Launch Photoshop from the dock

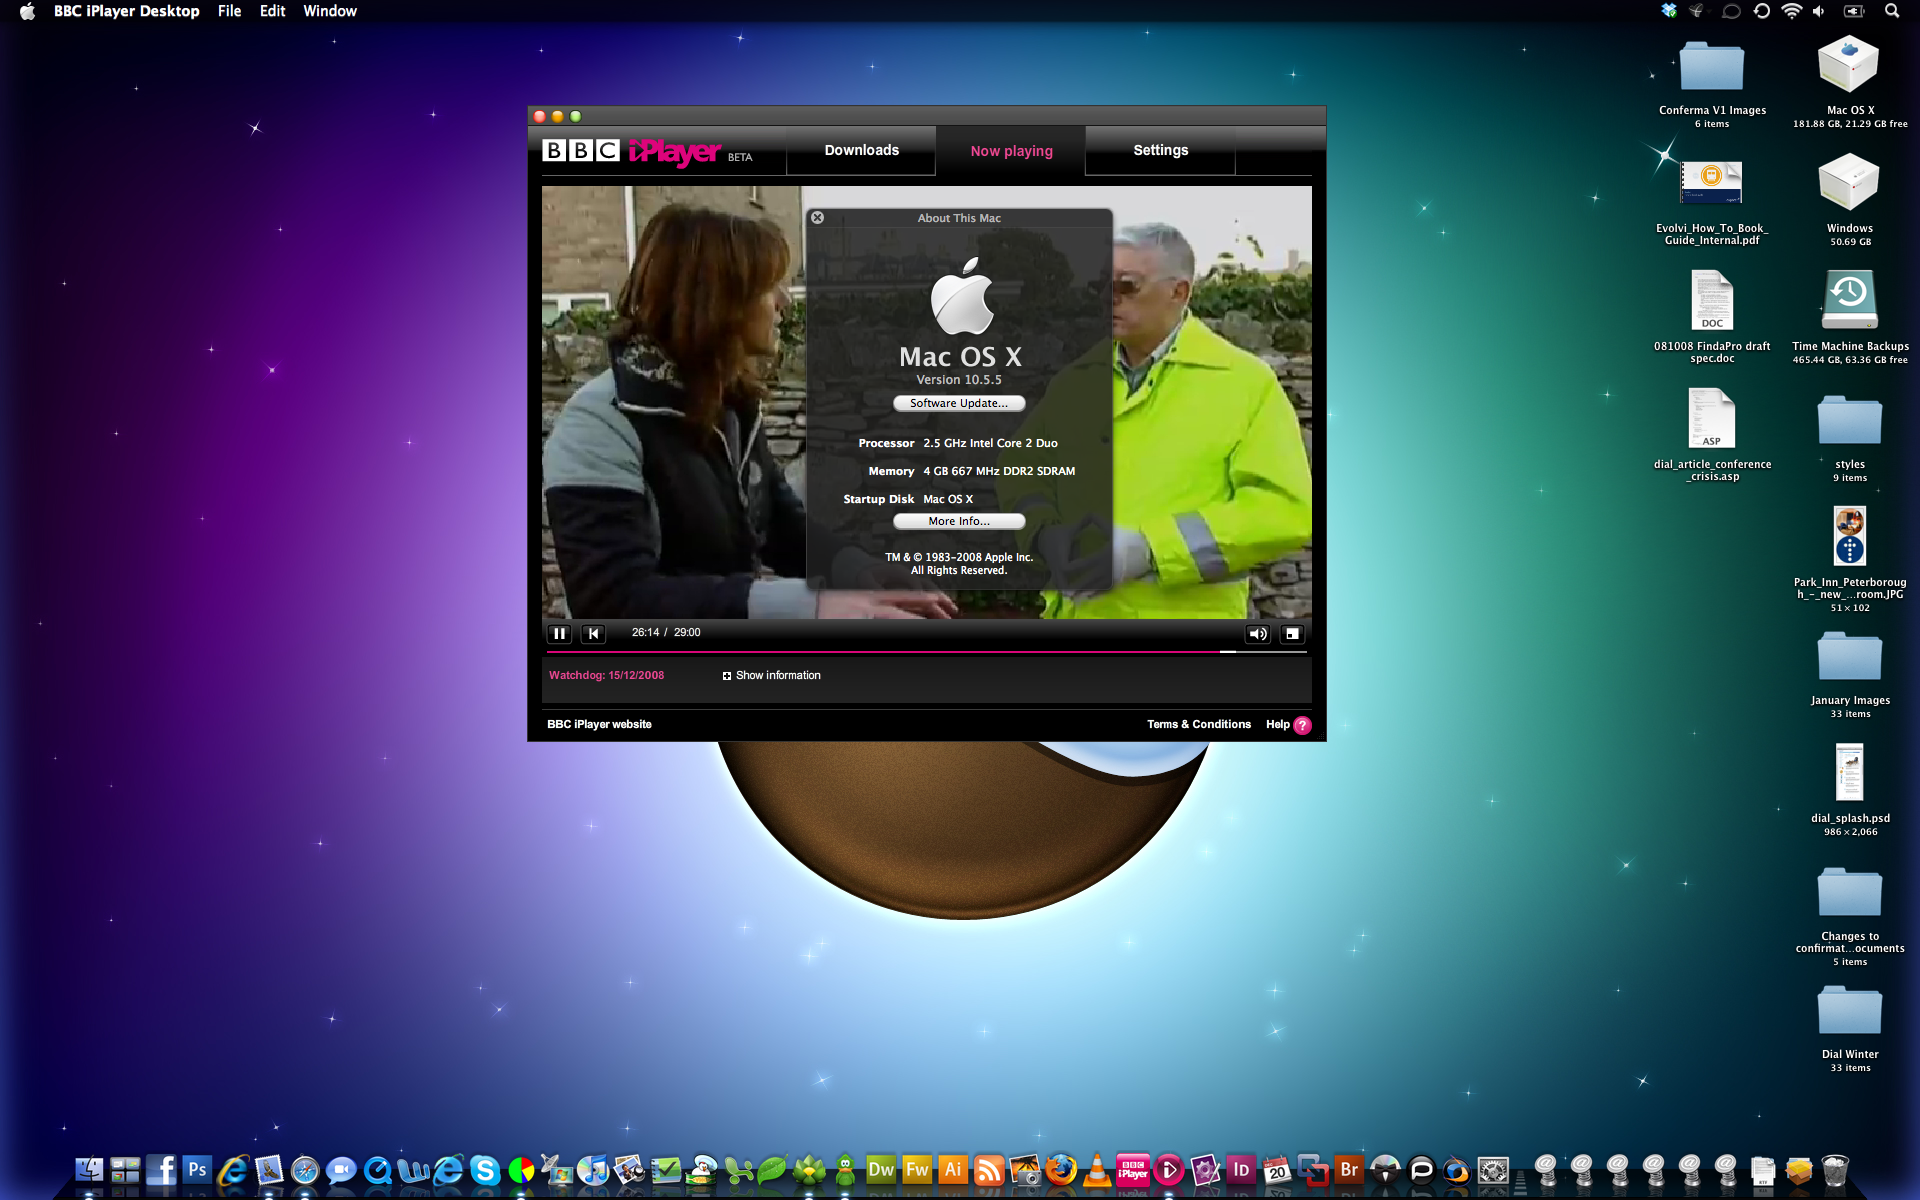tap(197, 1169)
